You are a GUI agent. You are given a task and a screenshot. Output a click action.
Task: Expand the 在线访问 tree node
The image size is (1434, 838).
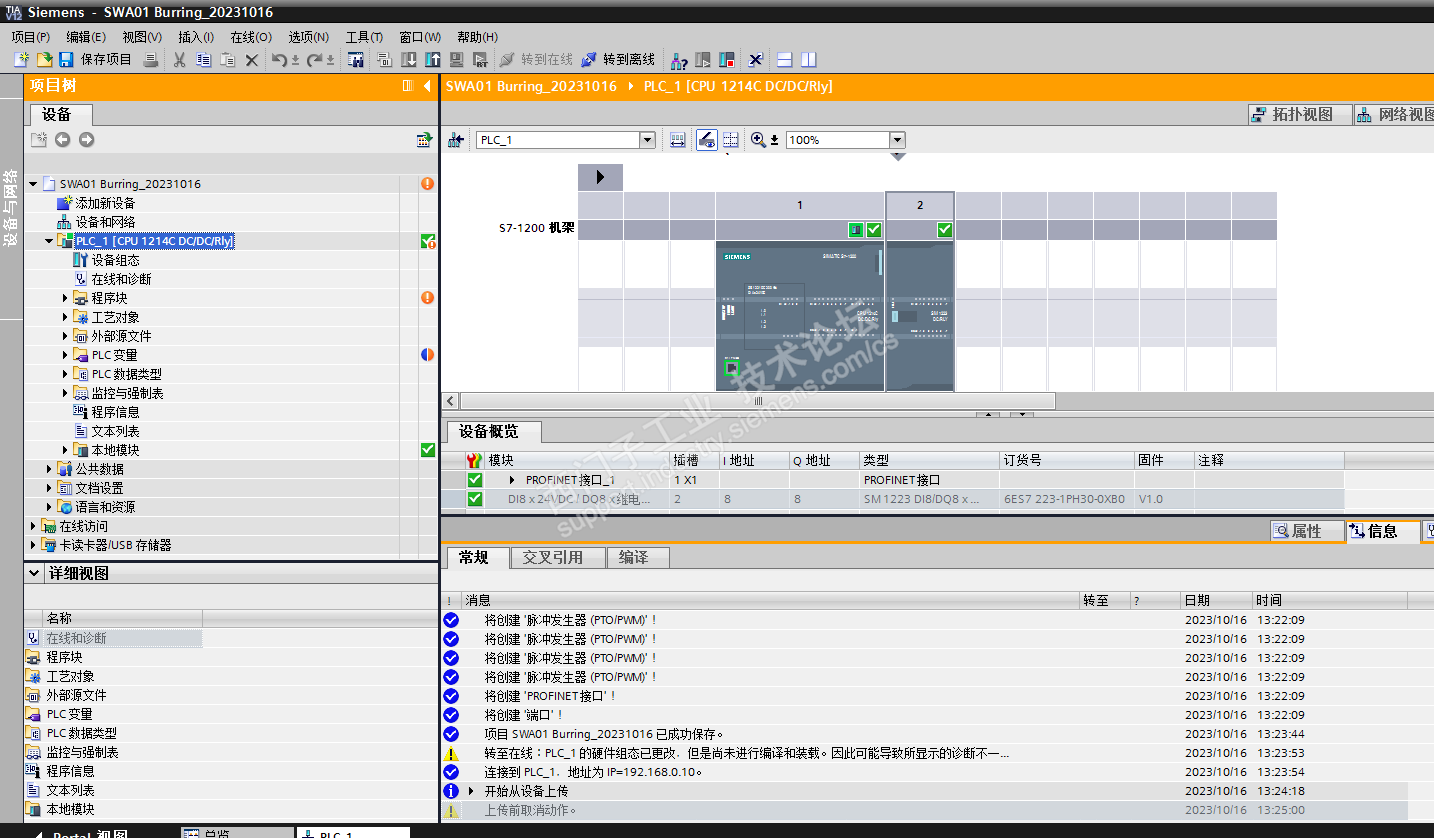pyautogui.click(x=33, y=526)
